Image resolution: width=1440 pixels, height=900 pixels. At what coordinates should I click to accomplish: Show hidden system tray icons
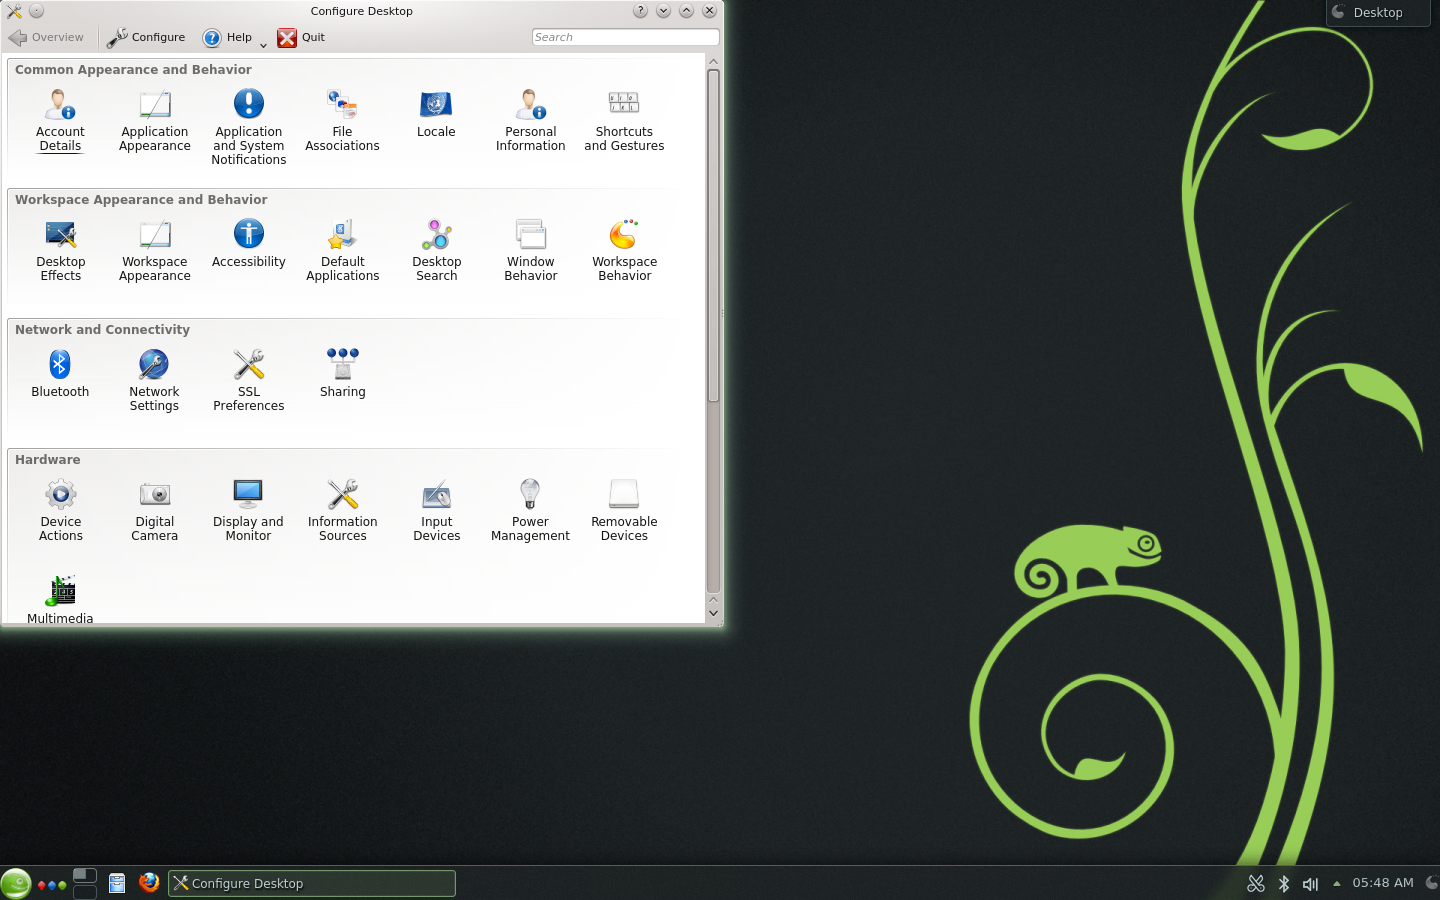(1337, 883)
